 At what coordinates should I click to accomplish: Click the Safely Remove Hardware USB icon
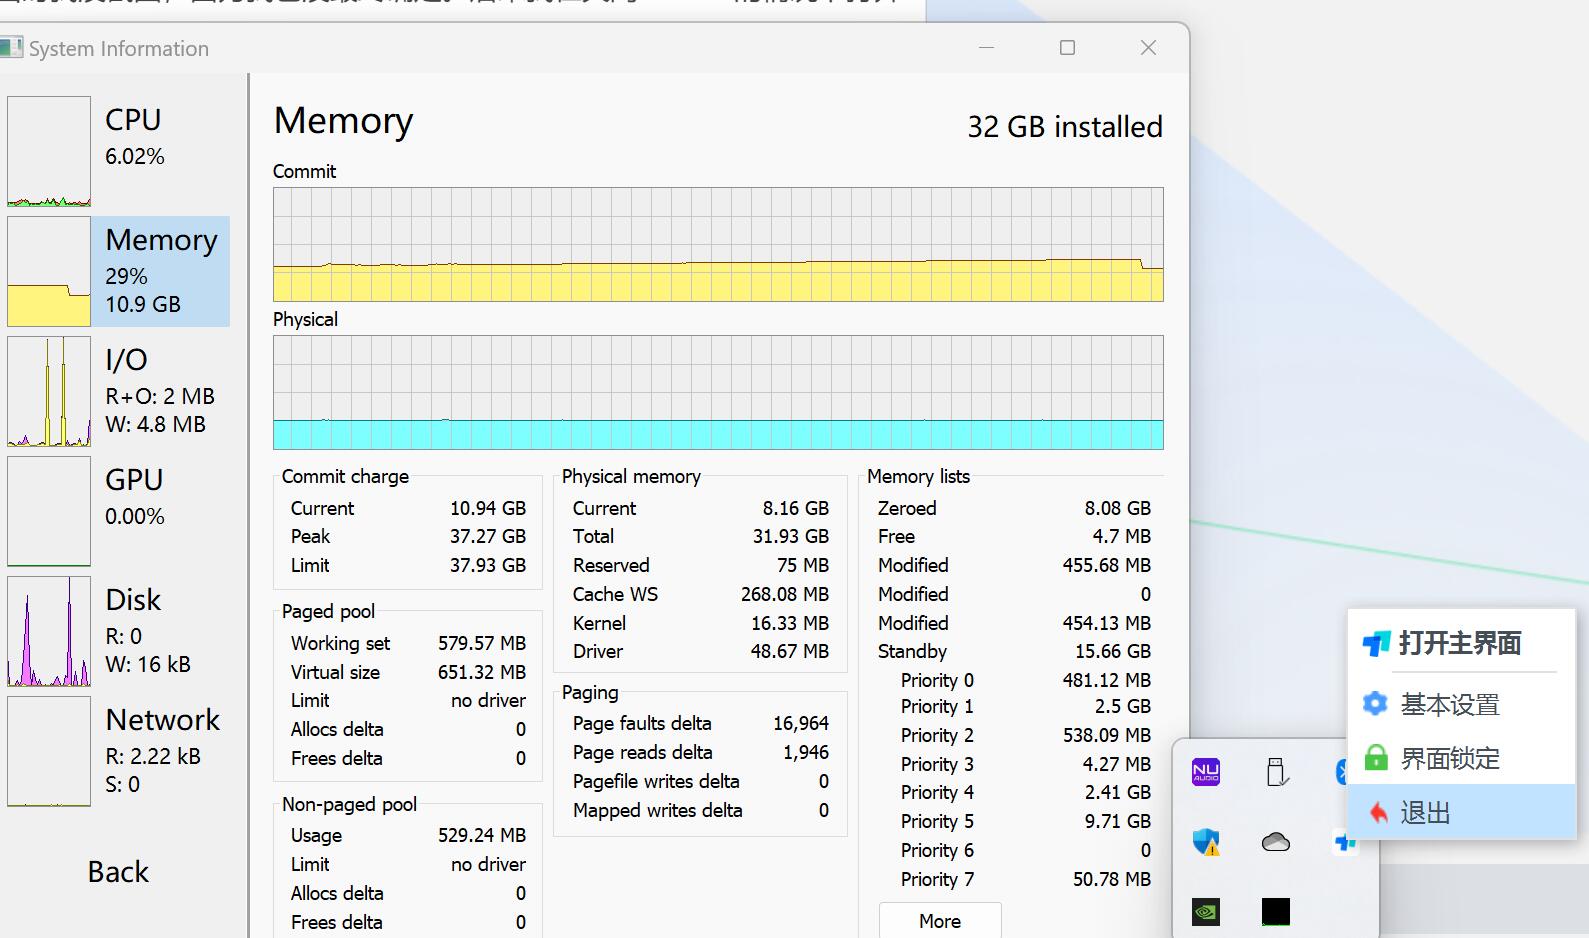point(1276,772)
